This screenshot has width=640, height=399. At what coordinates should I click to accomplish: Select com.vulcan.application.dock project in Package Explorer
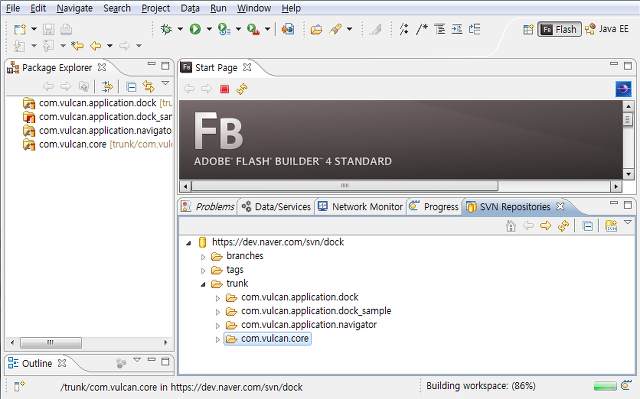coord(98,103)
